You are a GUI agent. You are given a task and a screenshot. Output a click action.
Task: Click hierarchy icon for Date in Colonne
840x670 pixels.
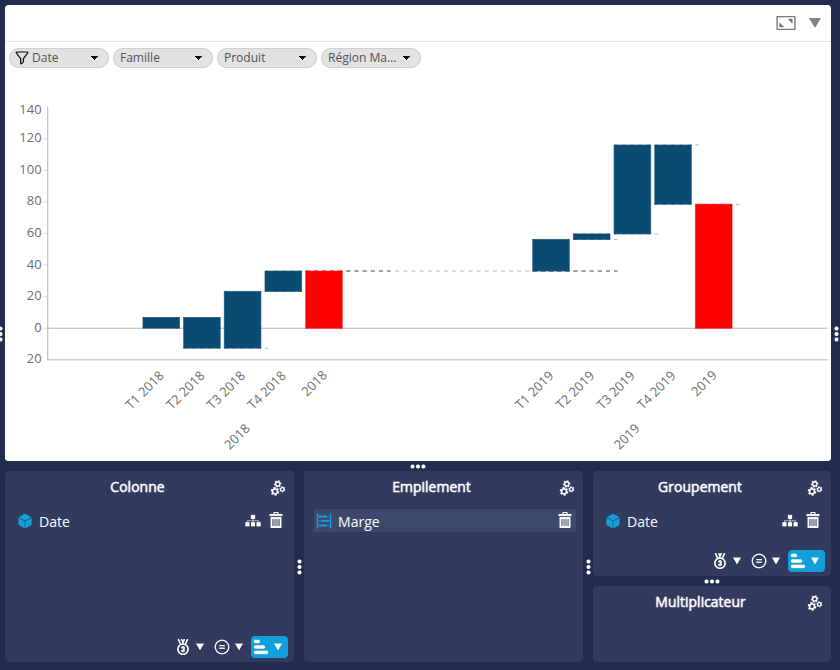(x=253, y=521)
